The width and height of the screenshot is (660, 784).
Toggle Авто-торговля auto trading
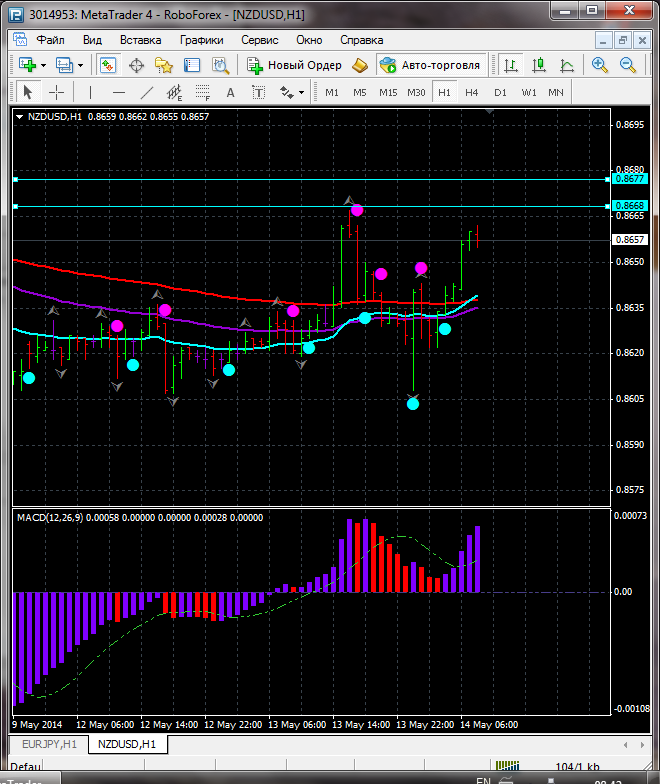(429, 65)
